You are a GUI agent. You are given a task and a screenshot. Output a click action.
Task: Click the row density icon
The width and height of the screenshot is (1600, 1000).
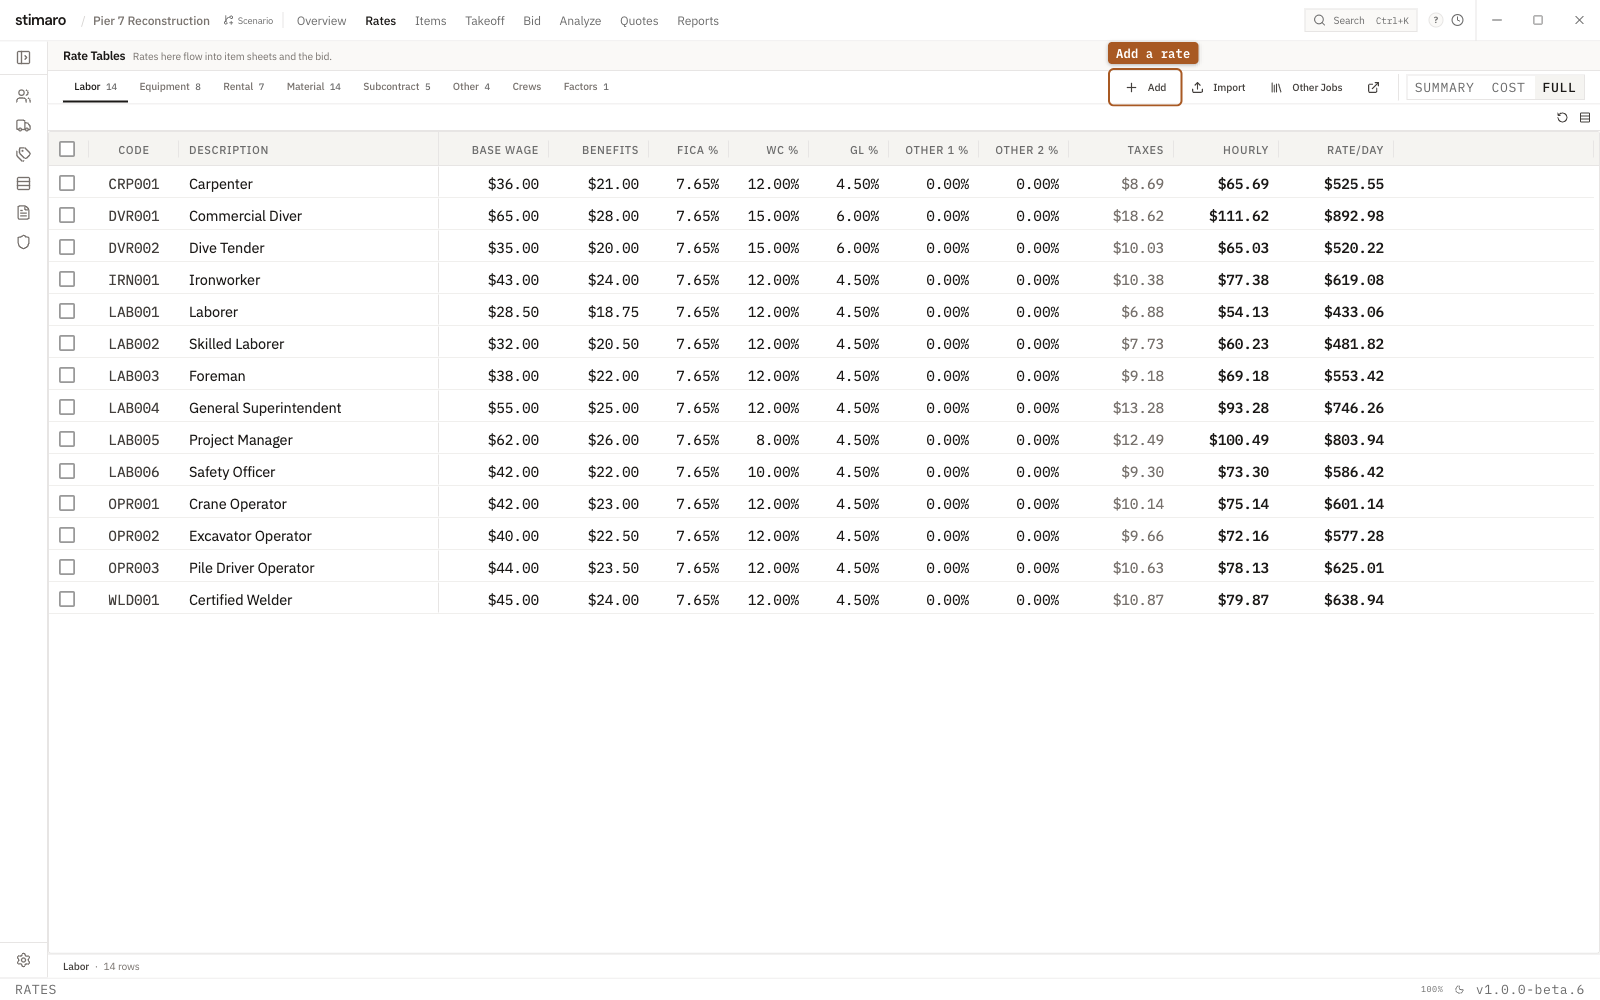pos(1585,118)
